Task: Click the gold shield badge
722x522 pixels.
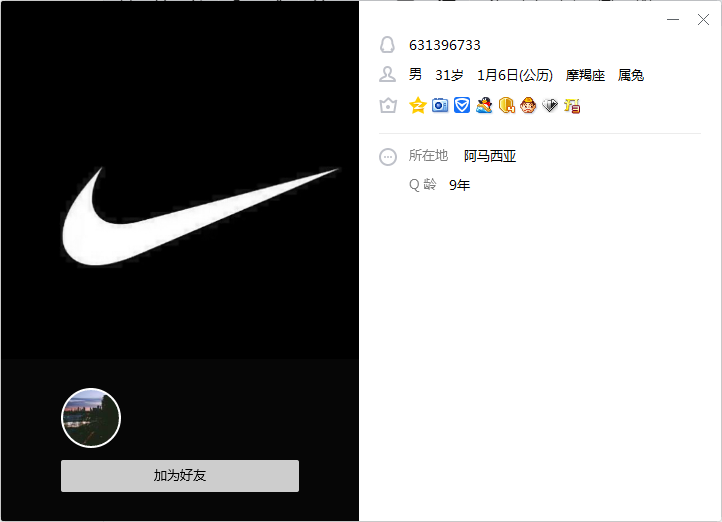Action: pyautogui.click(x=507, y=105)
